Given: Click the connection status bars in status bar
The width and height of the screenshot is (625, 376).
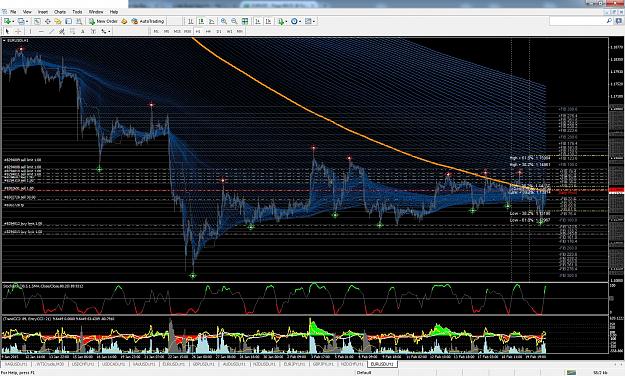Looking at the screenshot, I should tap(571, 372).
